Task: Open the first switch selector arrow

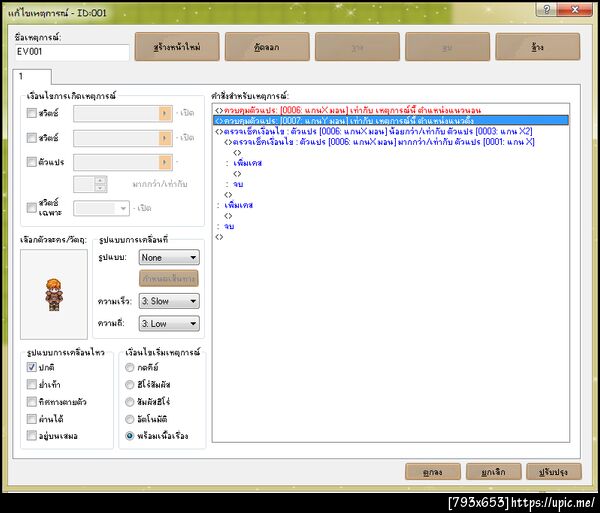Action: click(165, 113)
